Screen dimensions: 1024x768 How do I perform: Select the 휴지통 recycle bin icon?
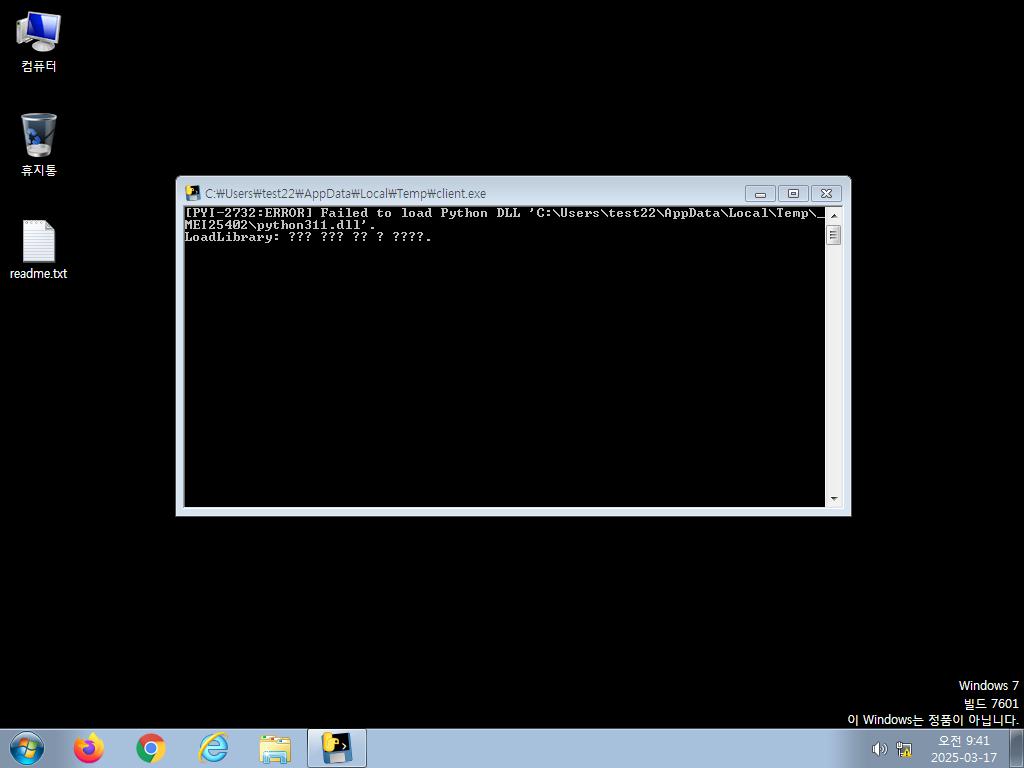click(x=39, y=145)
